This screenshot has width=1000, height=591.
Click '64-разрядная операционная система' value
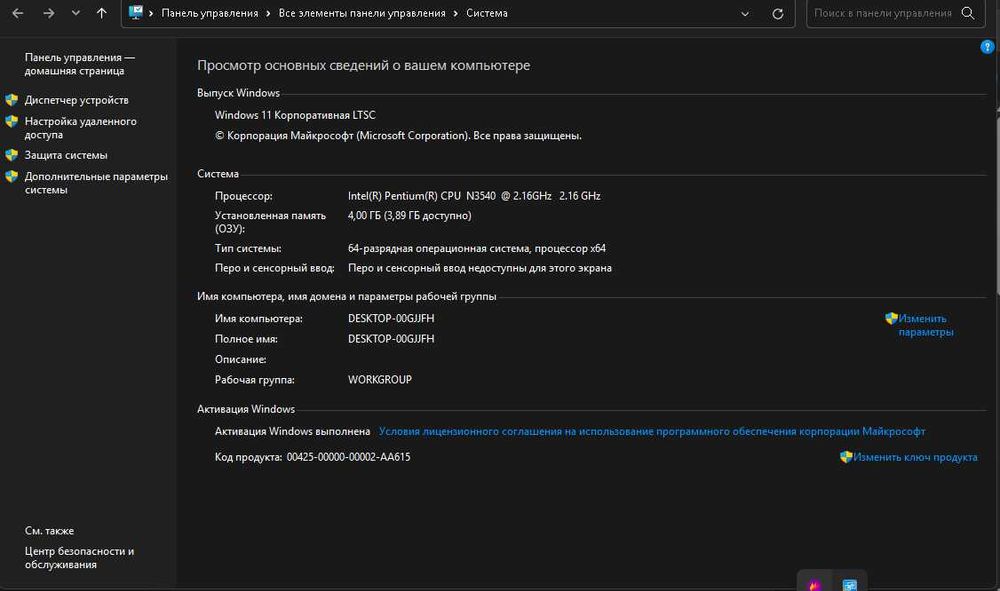pyautogui.click(x=476, y=249)
